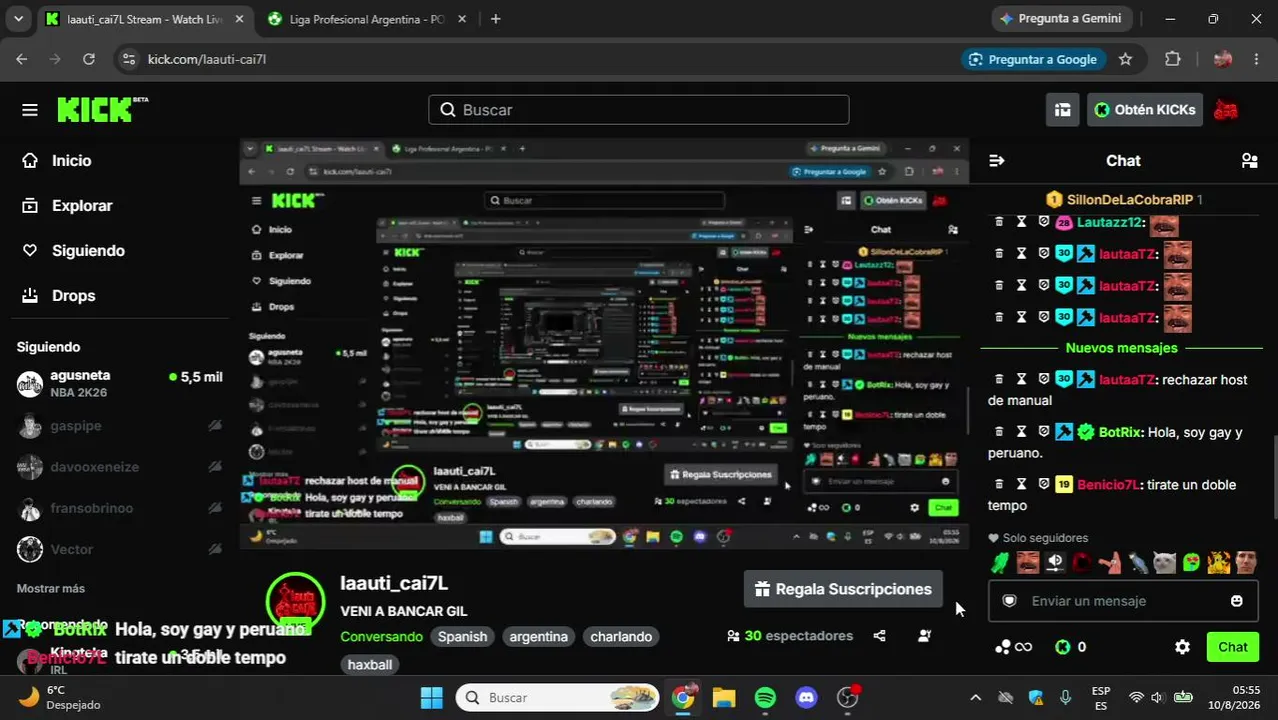
Task: Show hidden system tray icons
Action: (976, 697)
